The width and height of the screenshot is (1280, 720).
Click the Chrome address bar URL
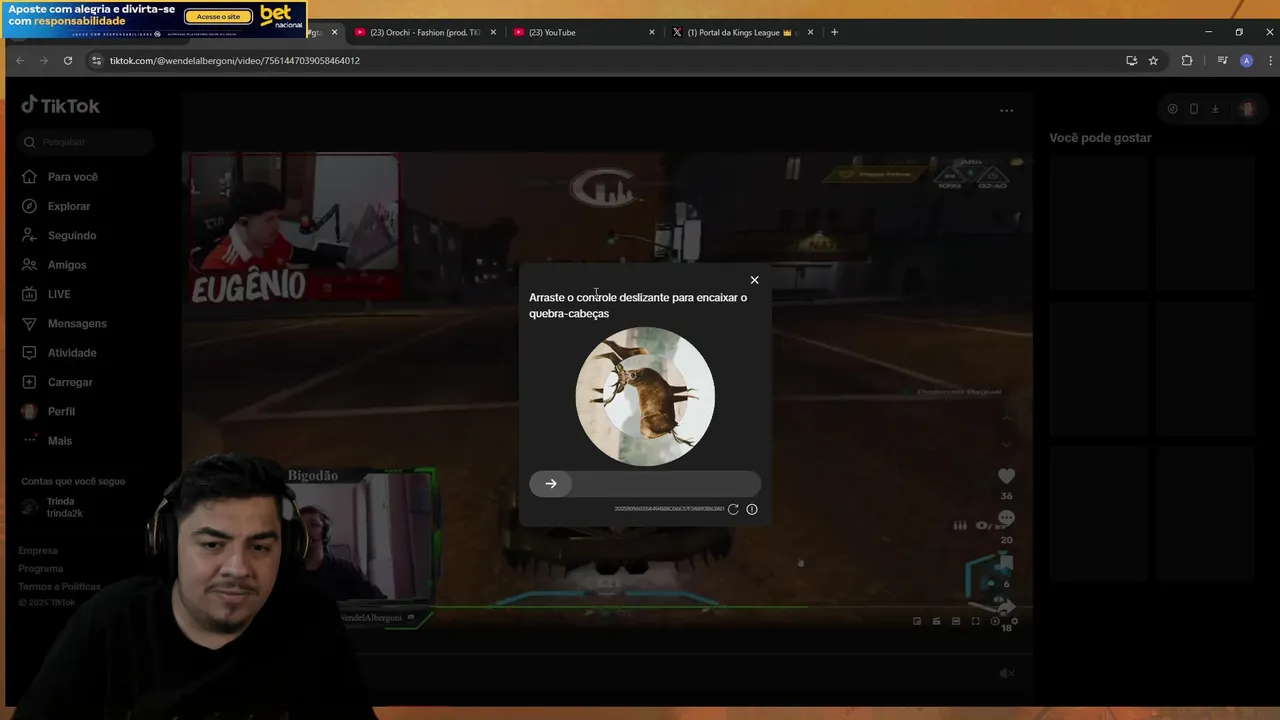coord(235,61)
